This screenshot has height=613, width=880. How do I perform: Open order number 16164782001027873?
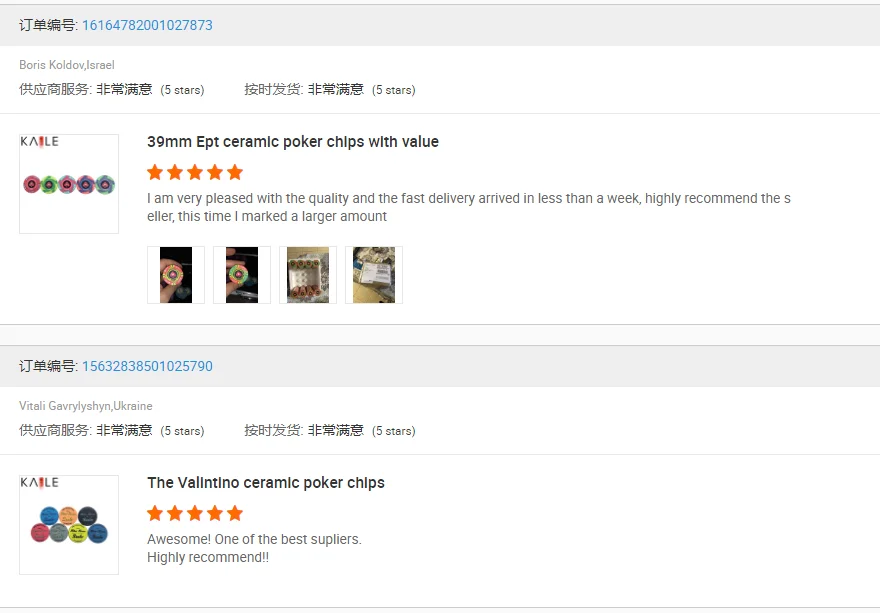point(147,25)
